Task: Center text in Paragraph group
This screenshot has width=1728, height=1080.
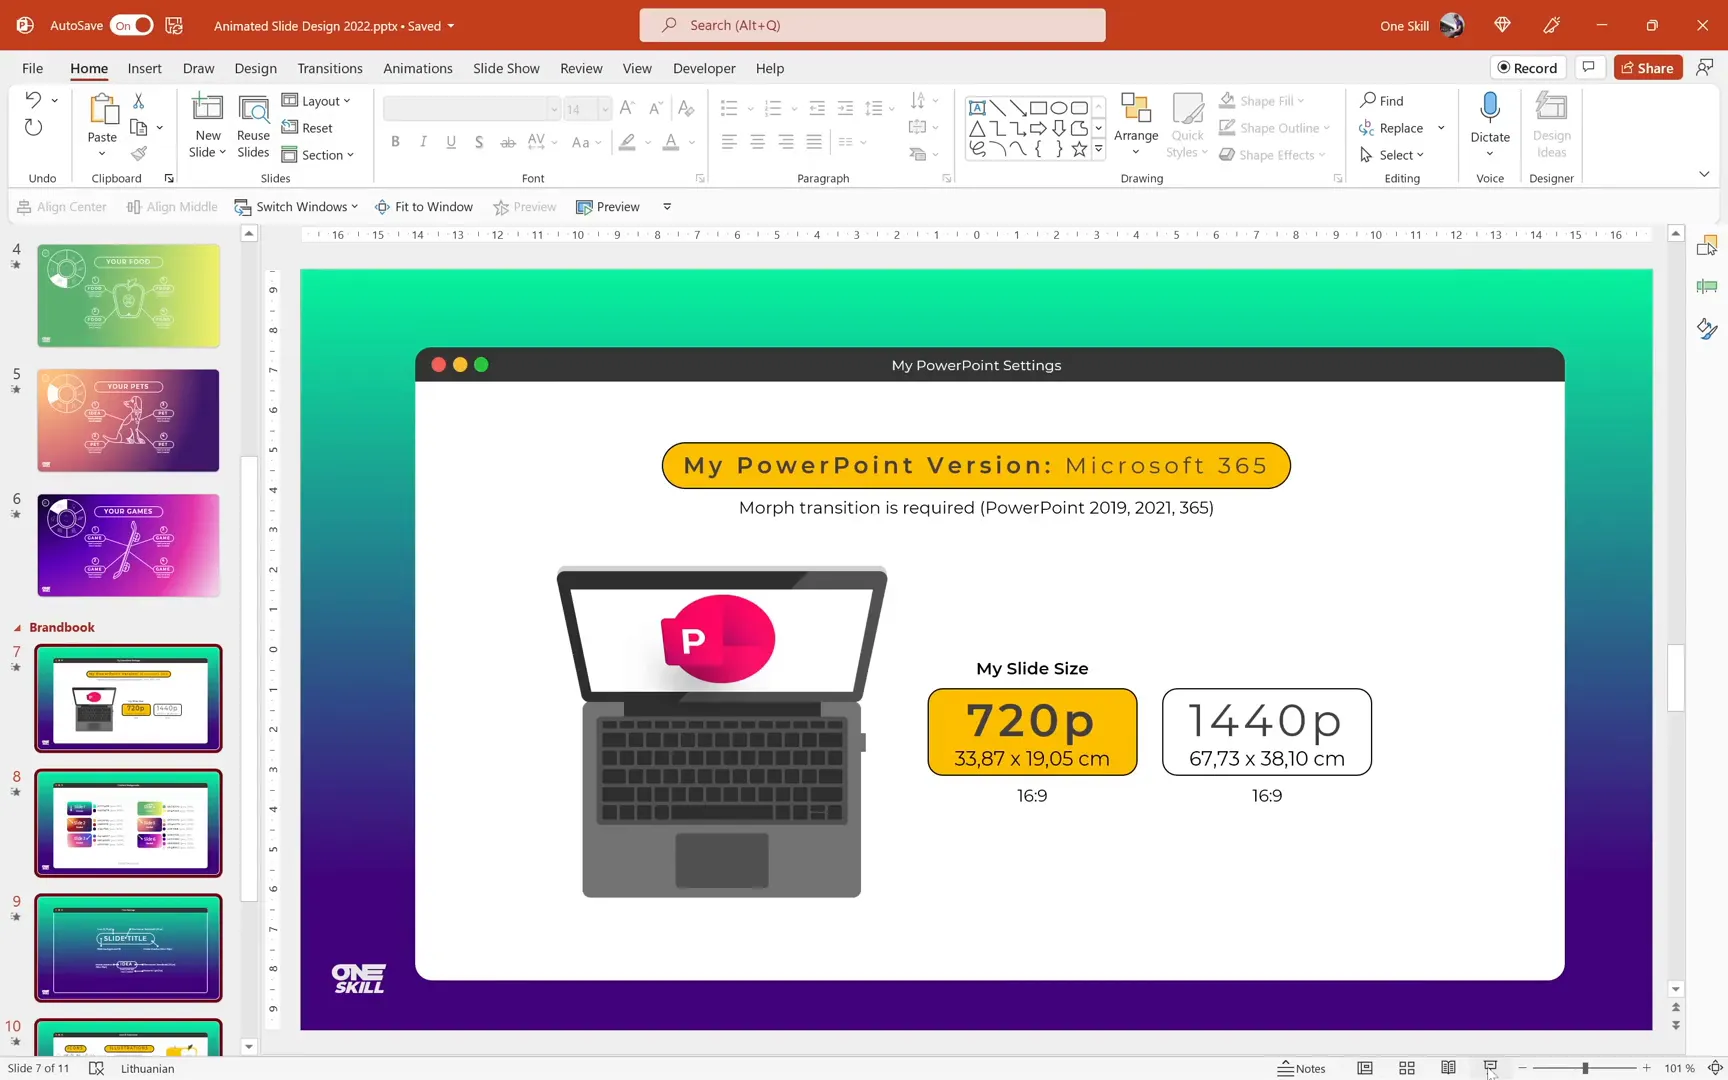Action: pyautogui.click(x=758, y=142)
